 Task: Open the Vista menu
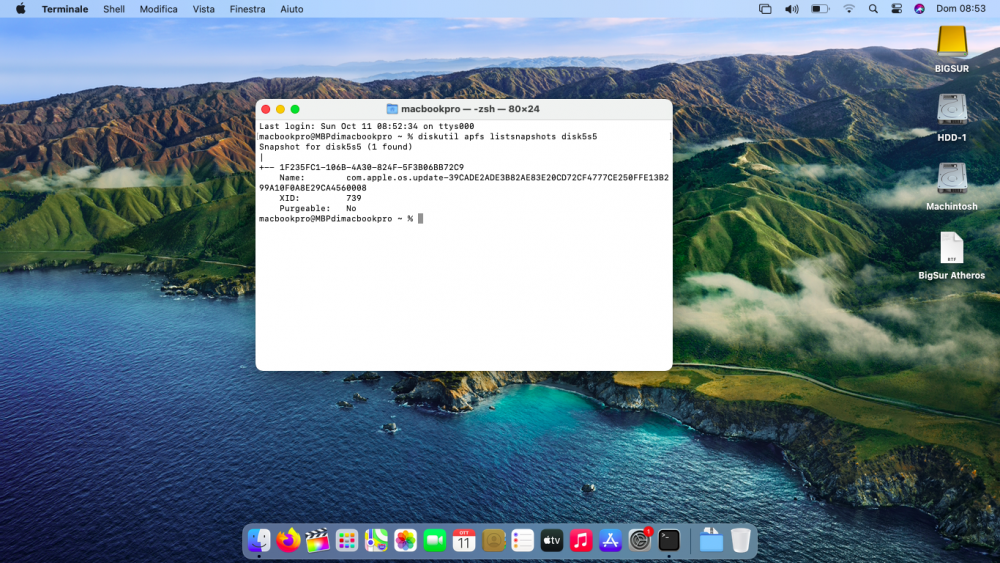203,9
